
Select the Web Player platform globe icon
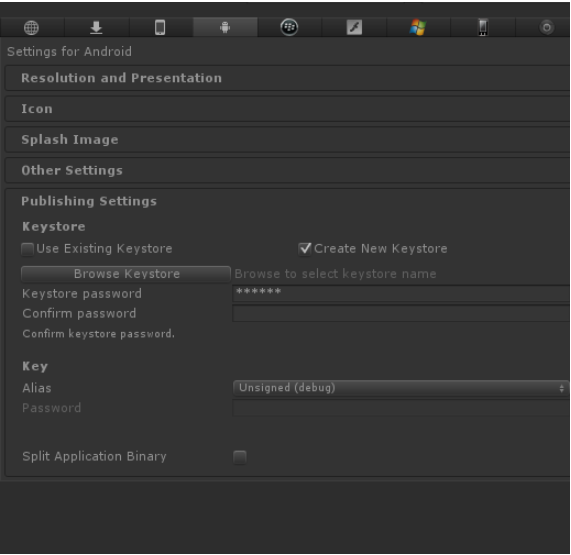(x=31, y=27)
